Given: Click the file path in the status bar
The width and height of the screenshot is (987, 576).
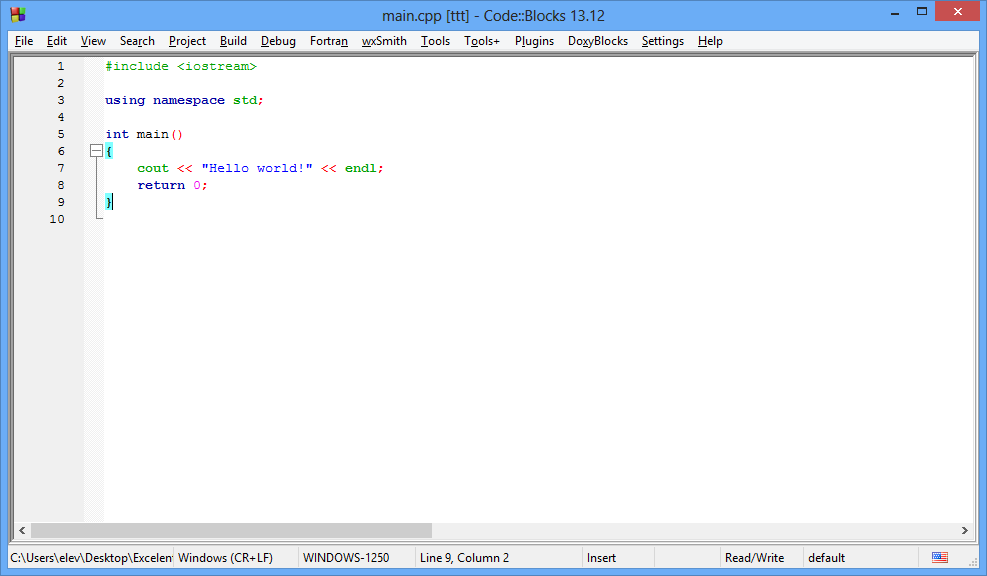Looking at the screenshot, I should point(91,558).
